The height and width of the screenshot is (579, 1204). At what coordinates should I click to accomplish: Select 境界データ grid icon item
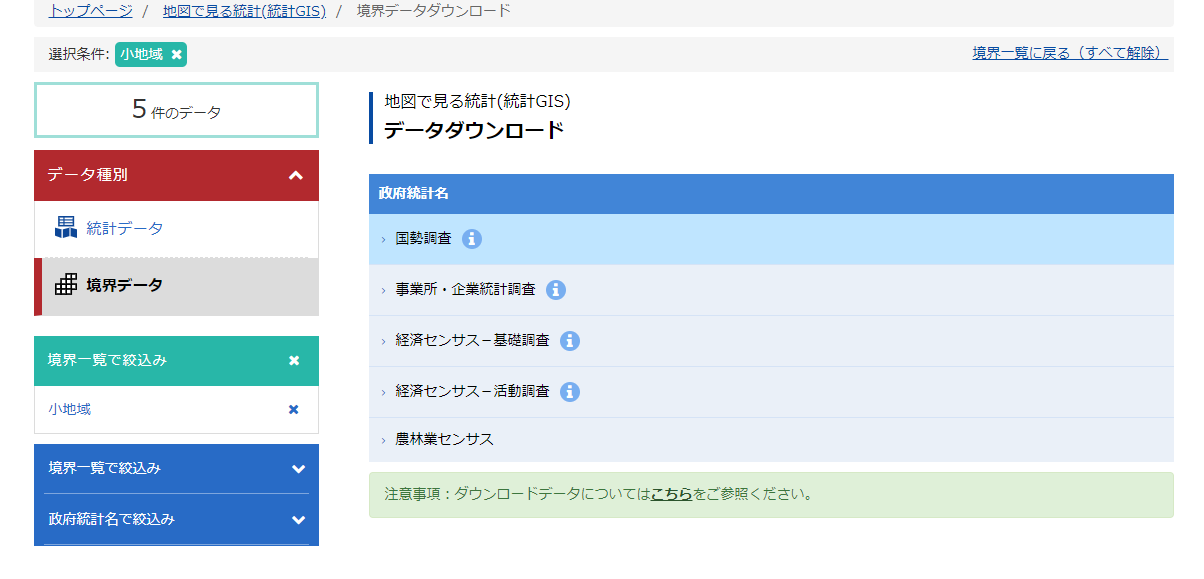(124, 286)
